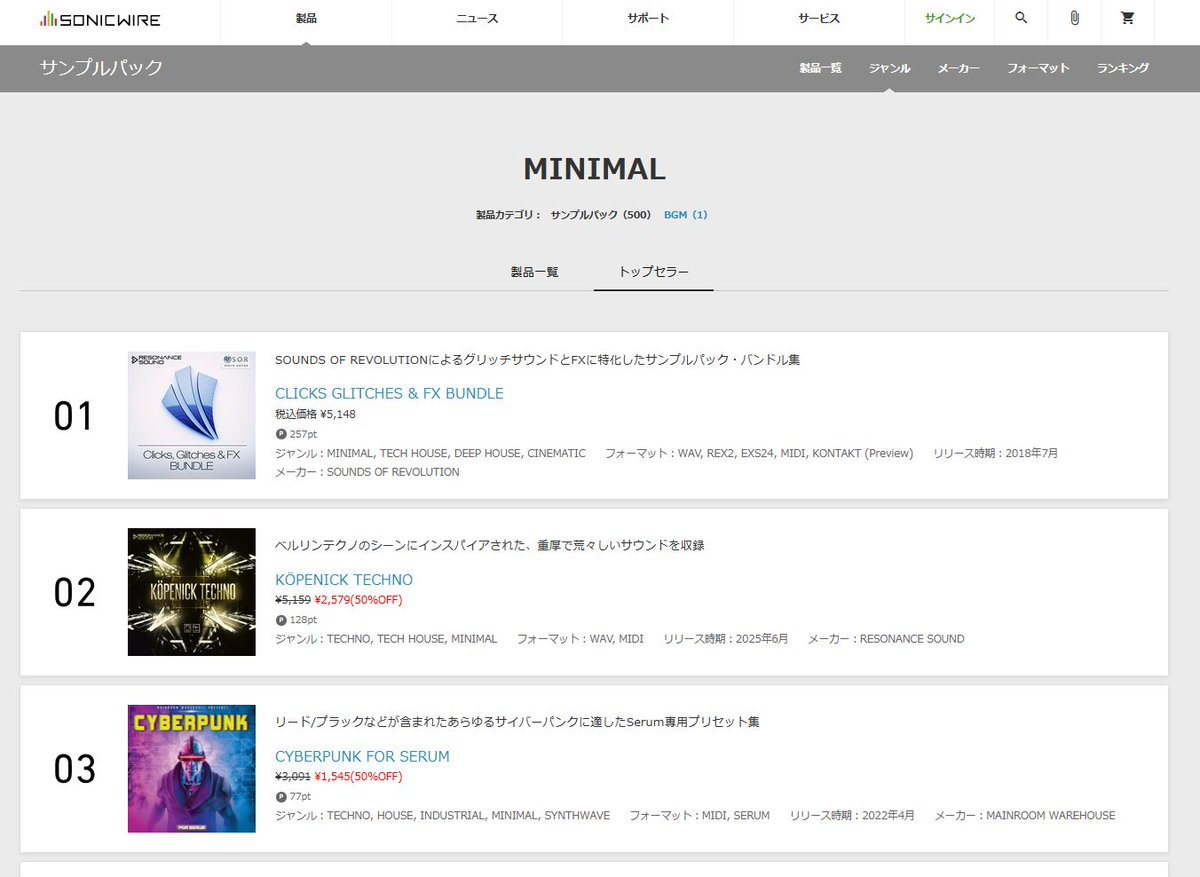This screenshot has width=1200, height=877.
Task: Click the struck-through ¥3,091 price
Action: pos(293,776)
